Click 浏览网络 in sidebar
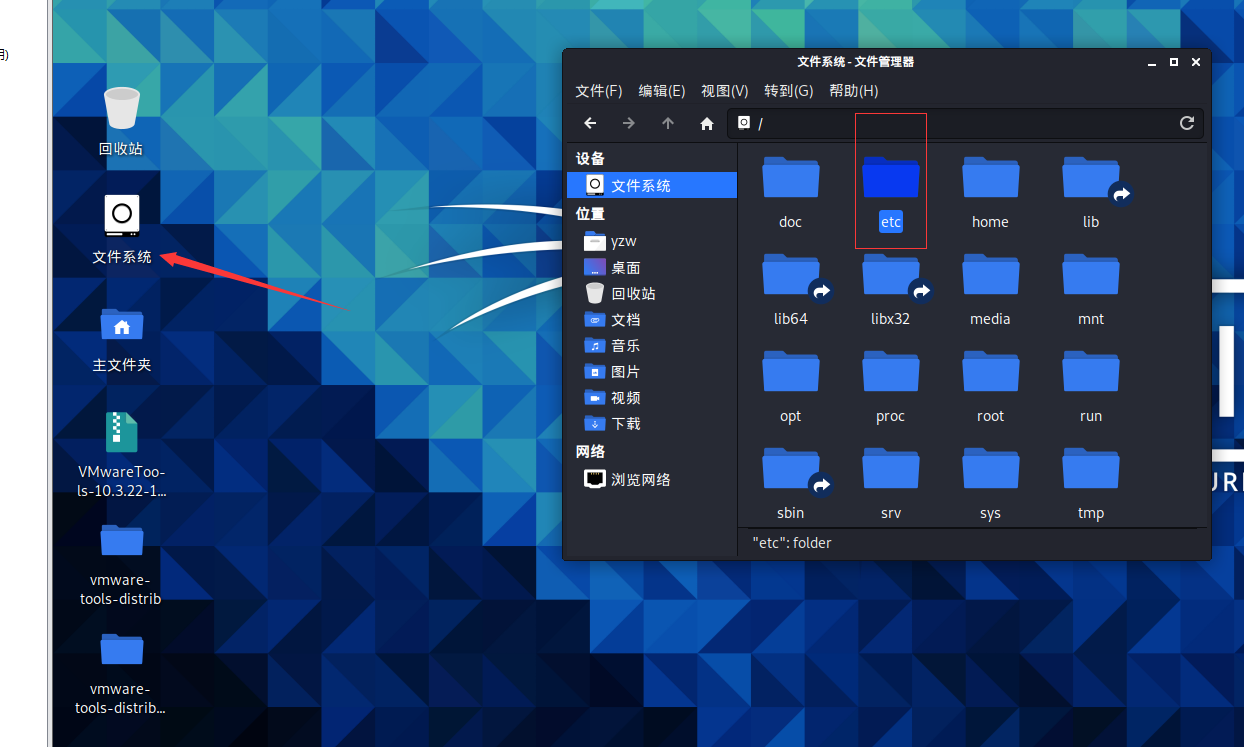This screenshot has height=747, width=1244. coord(640,479)
